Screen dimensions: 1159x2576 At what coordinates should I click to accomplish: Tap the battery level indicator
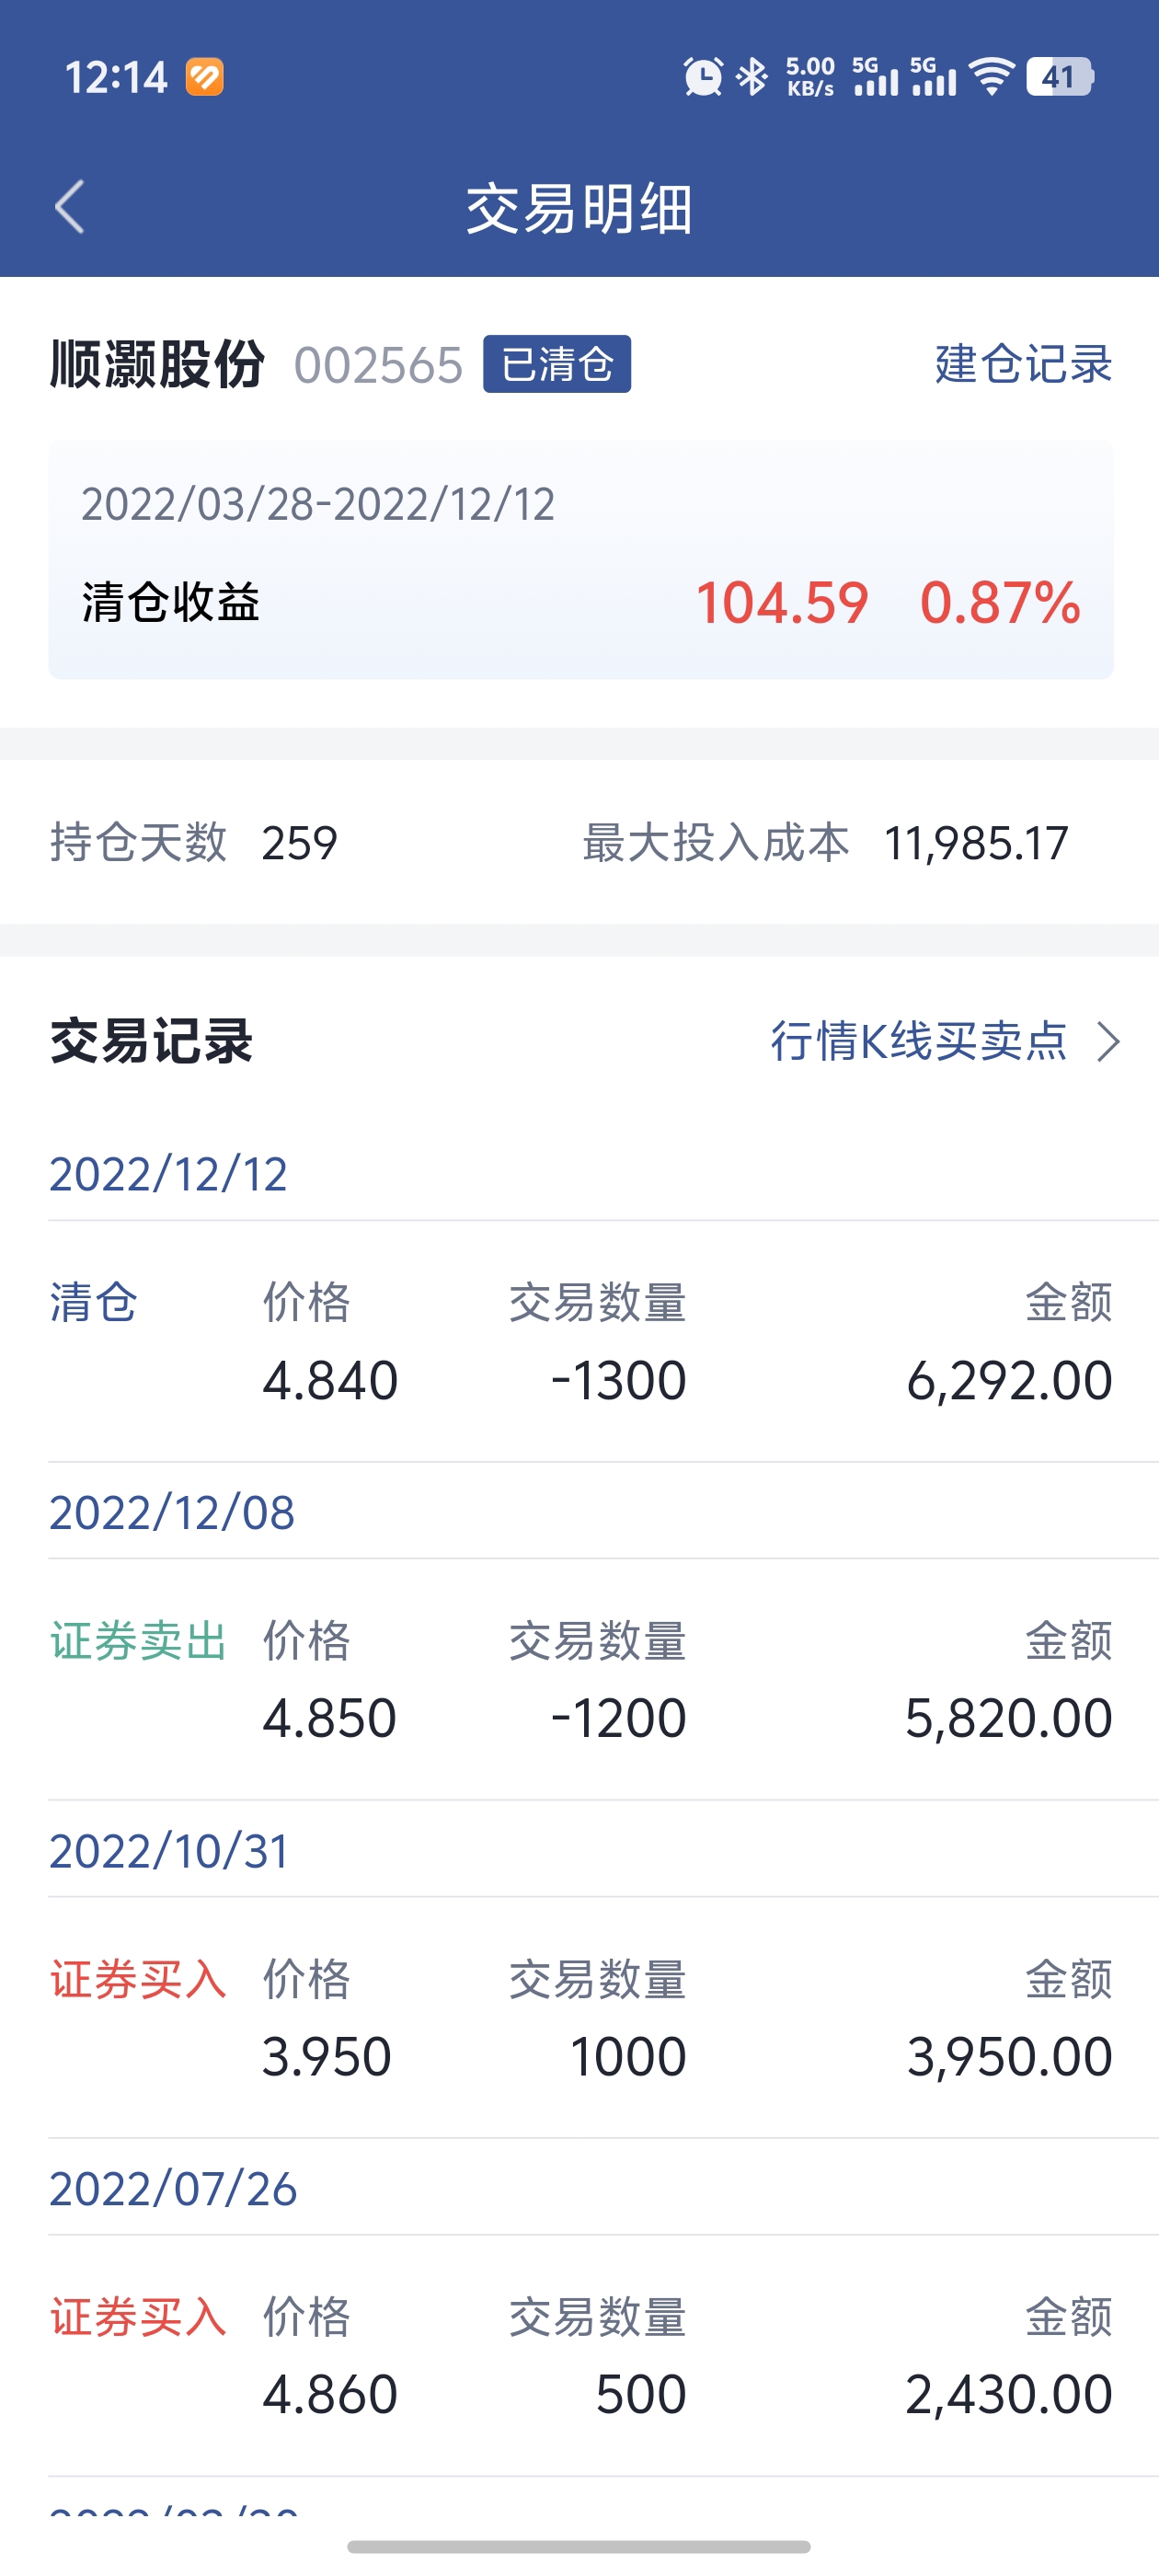1060,77
